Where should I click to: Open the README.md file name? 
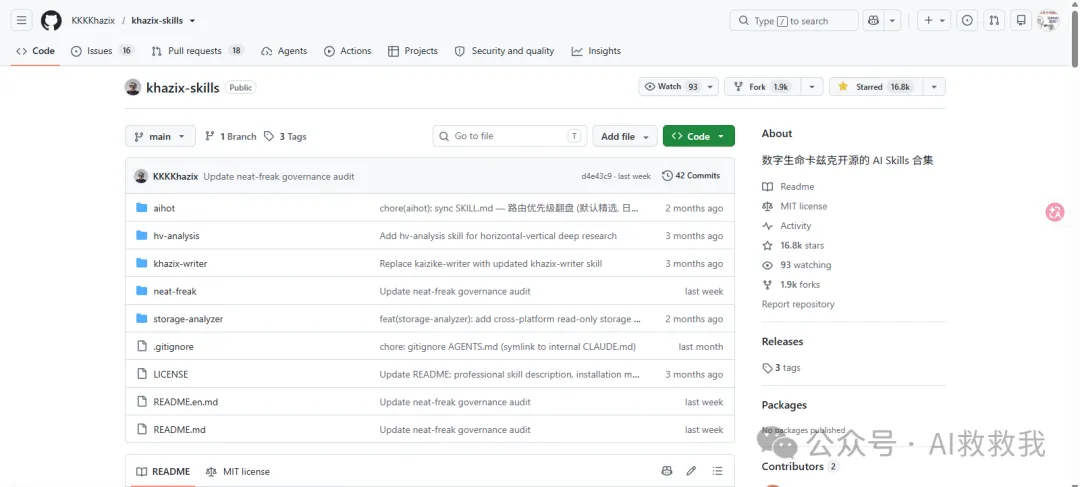pyautogui.click(x=180, y=430)
